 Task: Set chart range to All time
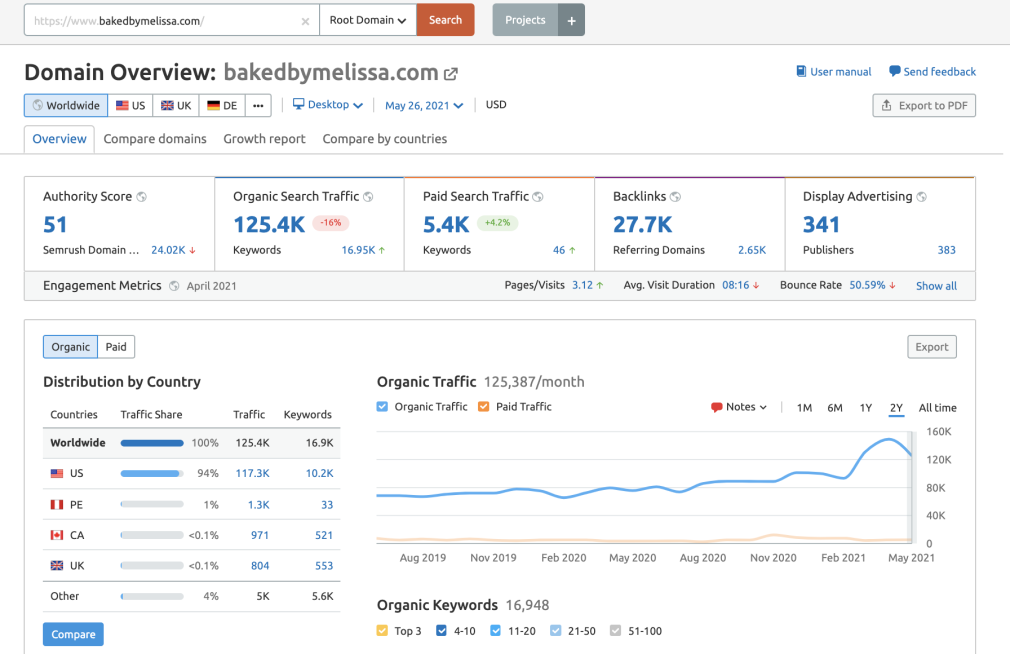(x=937, y=408)
